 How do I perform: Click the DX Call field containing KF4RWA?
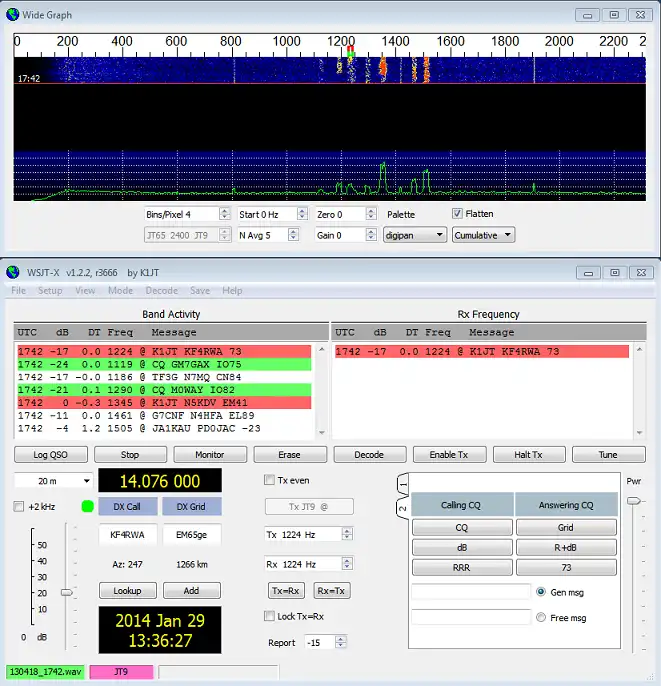[127, 535]
